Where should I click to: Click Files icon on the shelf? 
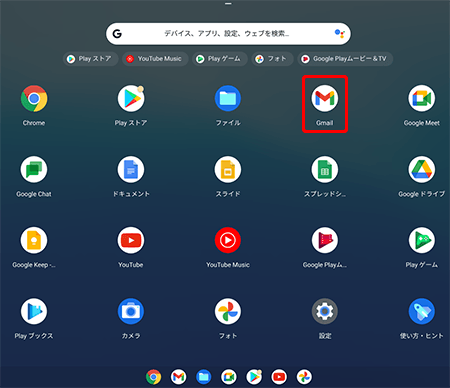click(204, 377)
